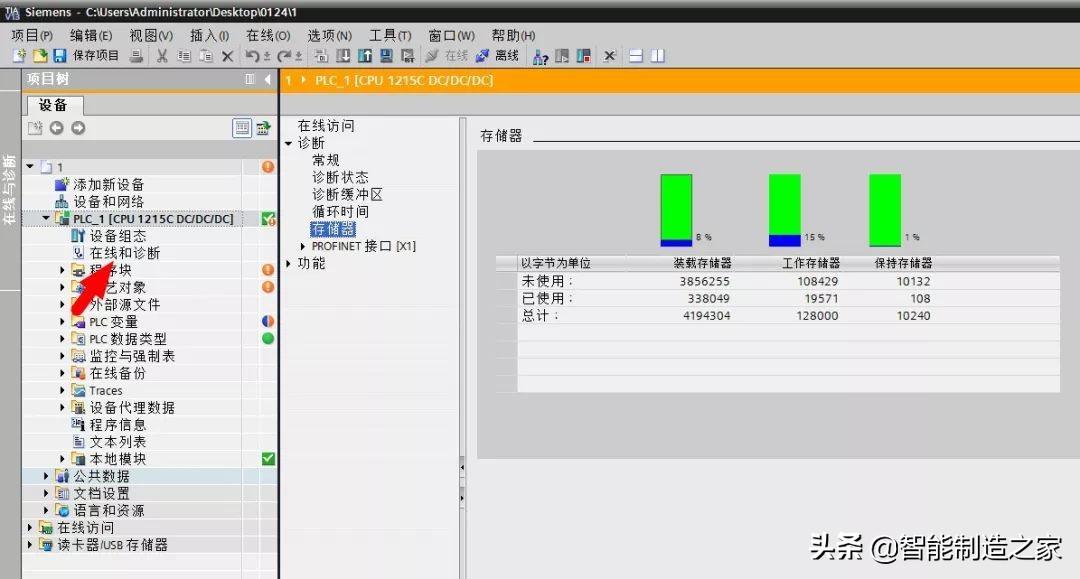Open 设备和网络 in the project tree
This screenshot has width=1080, height=579.
(x=108, y=202)
